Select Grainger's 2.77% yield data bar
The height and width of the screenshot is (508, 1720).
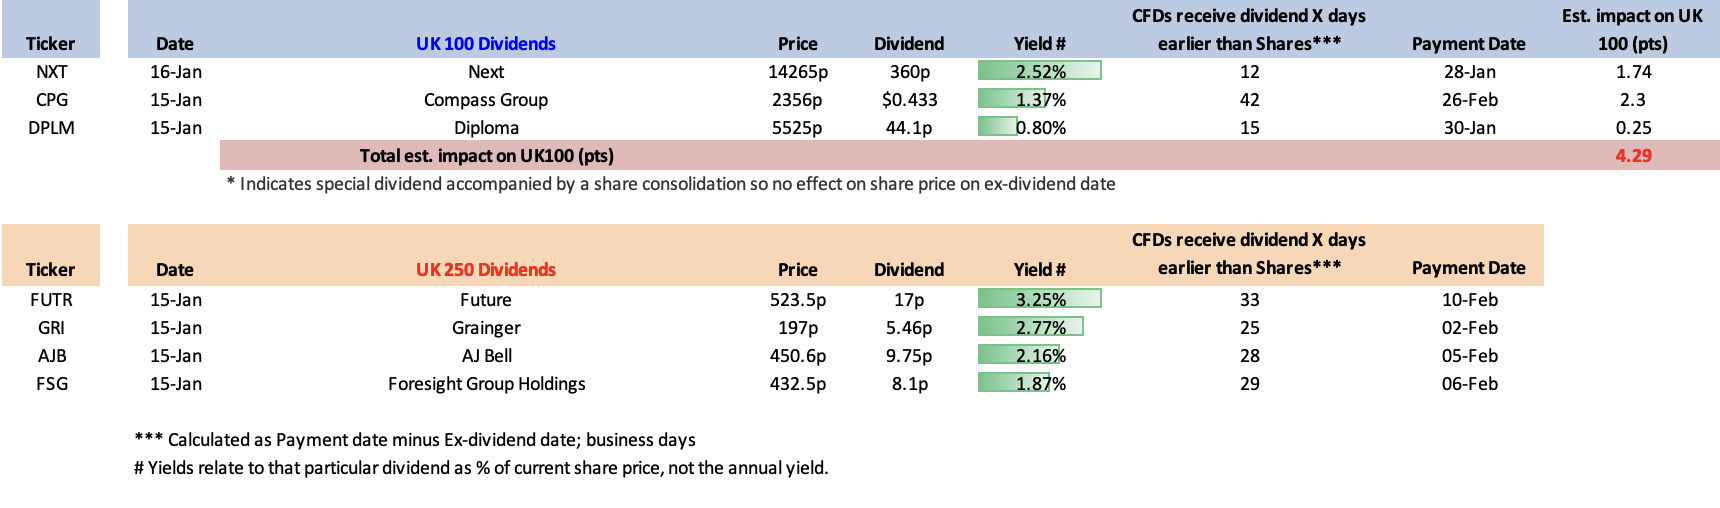coord(1030,327)
